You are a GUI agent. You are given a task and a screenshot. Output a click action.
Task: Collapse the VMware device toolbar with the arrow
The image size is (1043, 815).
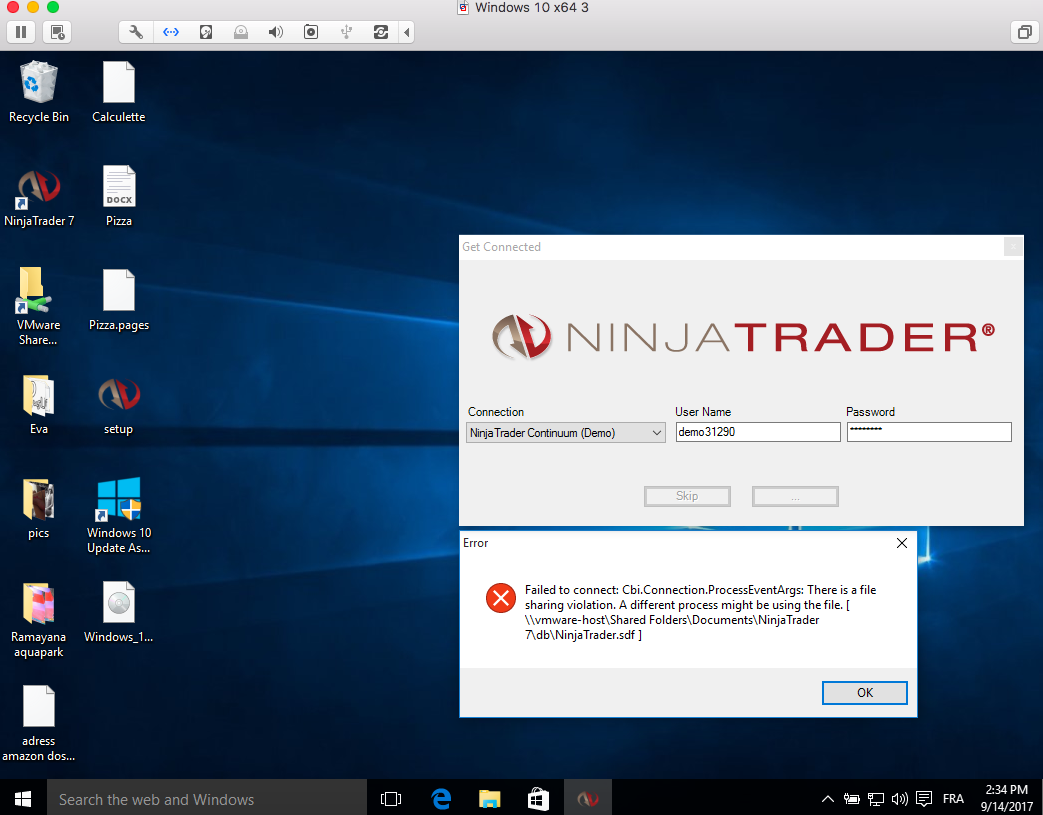[x=406, y=32]
